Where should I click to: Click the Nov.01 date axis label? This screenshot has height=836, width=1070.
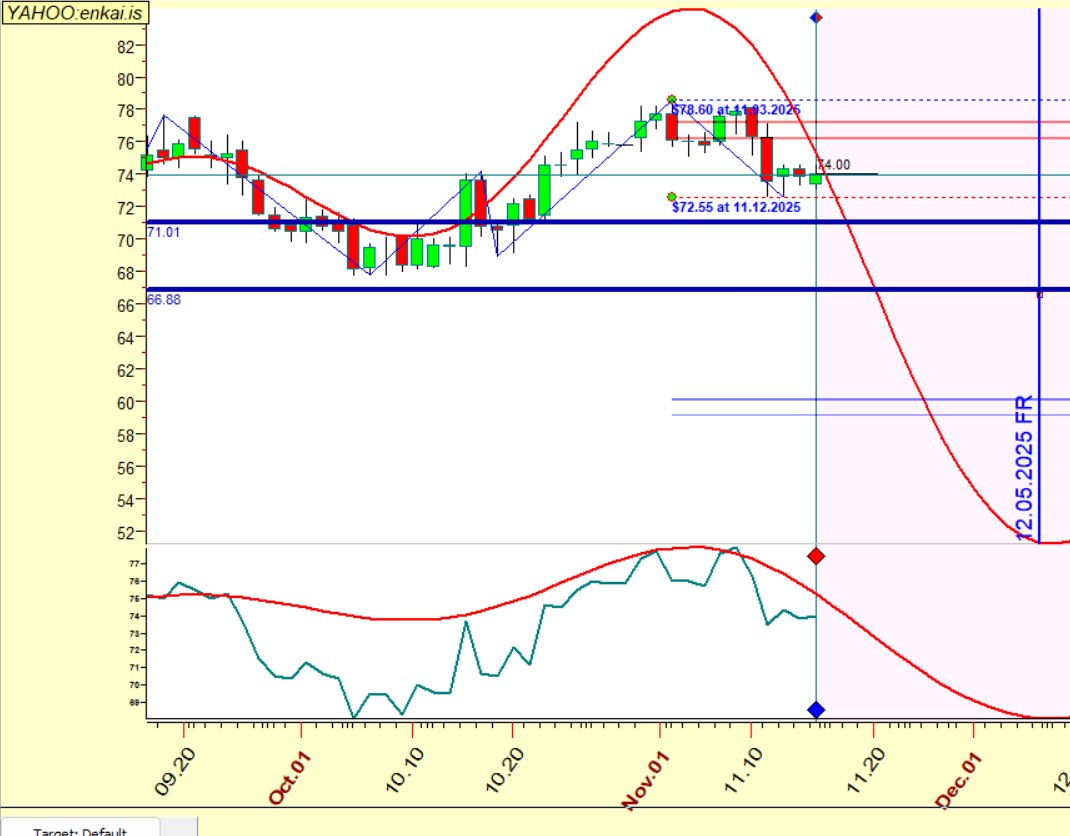pos(646,781)
